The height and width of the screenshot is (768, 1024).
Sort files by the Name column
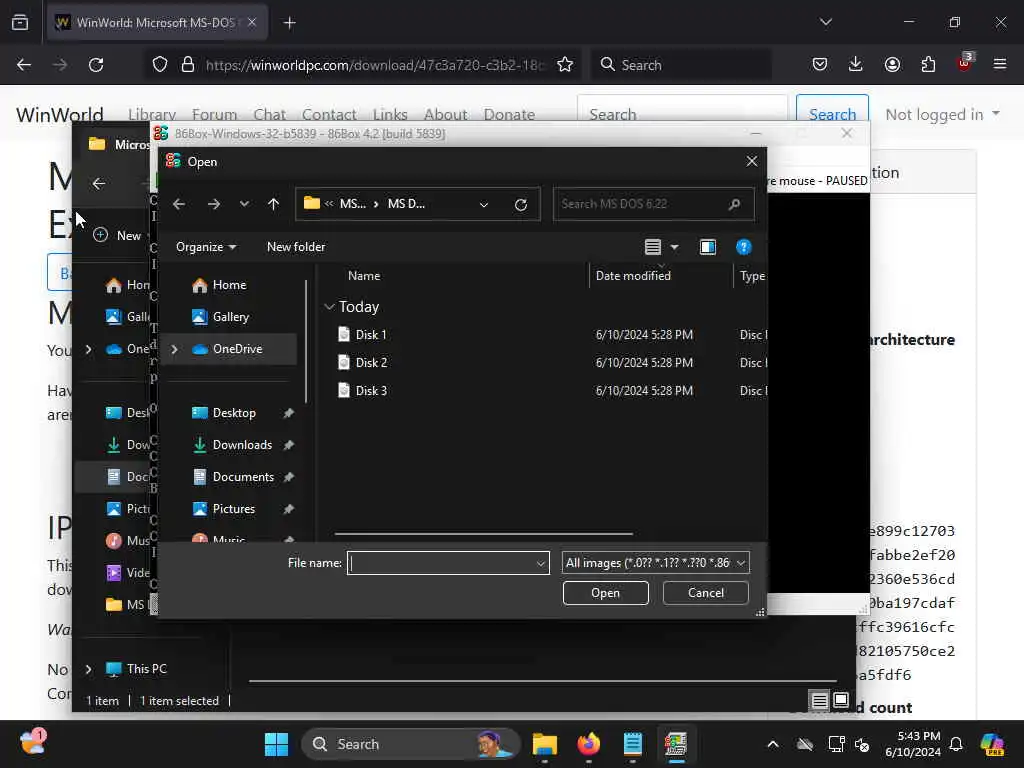pos(364,276)
